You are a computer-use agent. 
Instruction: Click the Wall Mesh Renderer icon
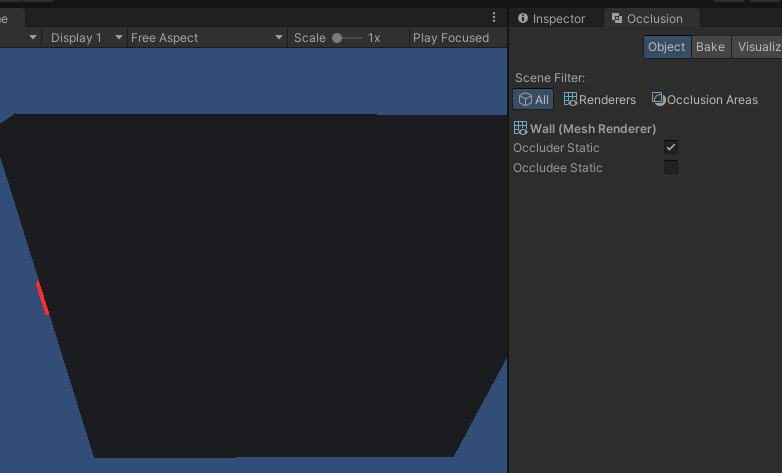[520, 128]
